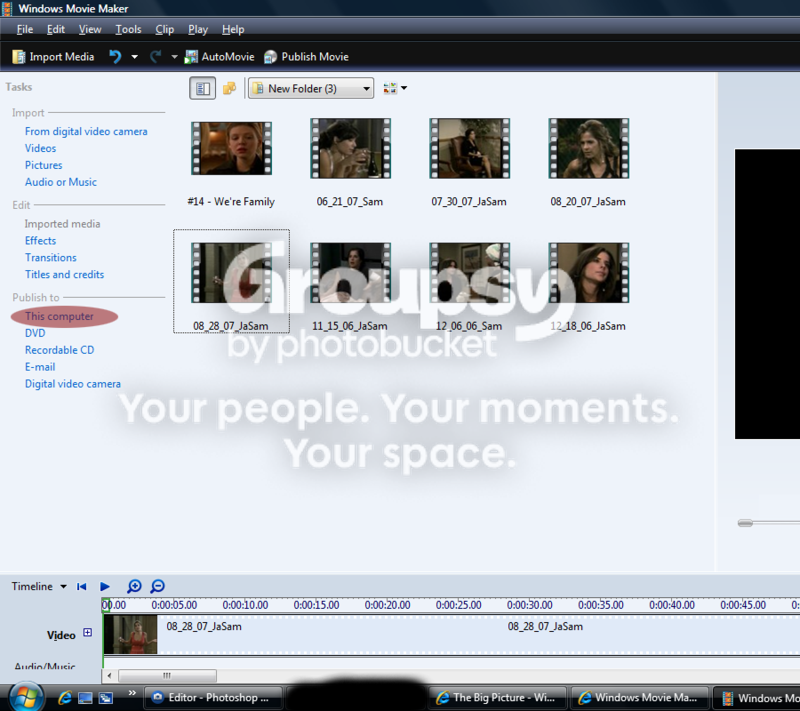Select the 12_06_06_Sam clip thumbnail
This screenshot has width=800, height=711.
(469, 273)
